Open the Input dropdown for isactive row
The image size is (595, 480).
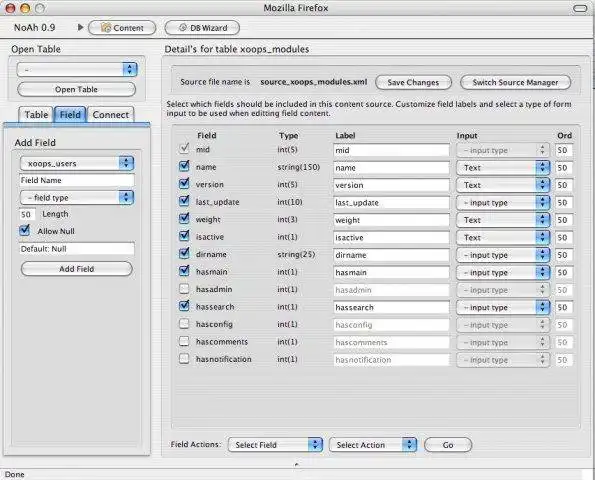pyautogui.click(x=502, y=238)
